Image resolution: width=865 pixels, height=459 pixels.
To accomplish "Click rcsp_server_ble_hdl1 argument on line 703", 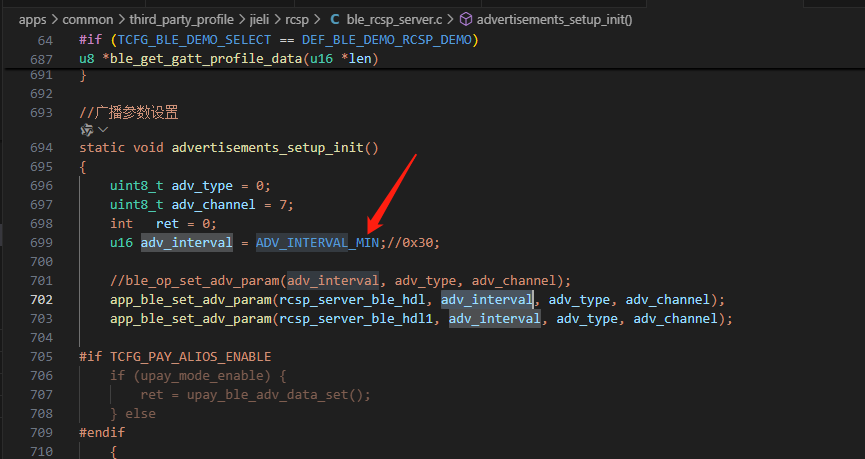I will click(356, 319).
